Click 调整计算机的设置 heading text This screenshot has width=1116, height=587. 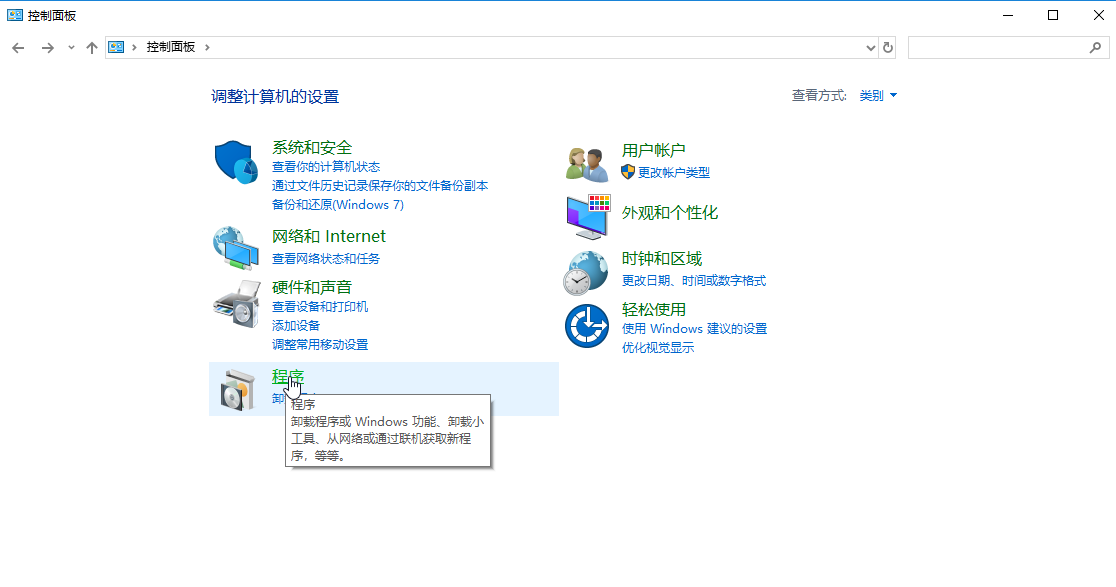click(x=275, y=97)
